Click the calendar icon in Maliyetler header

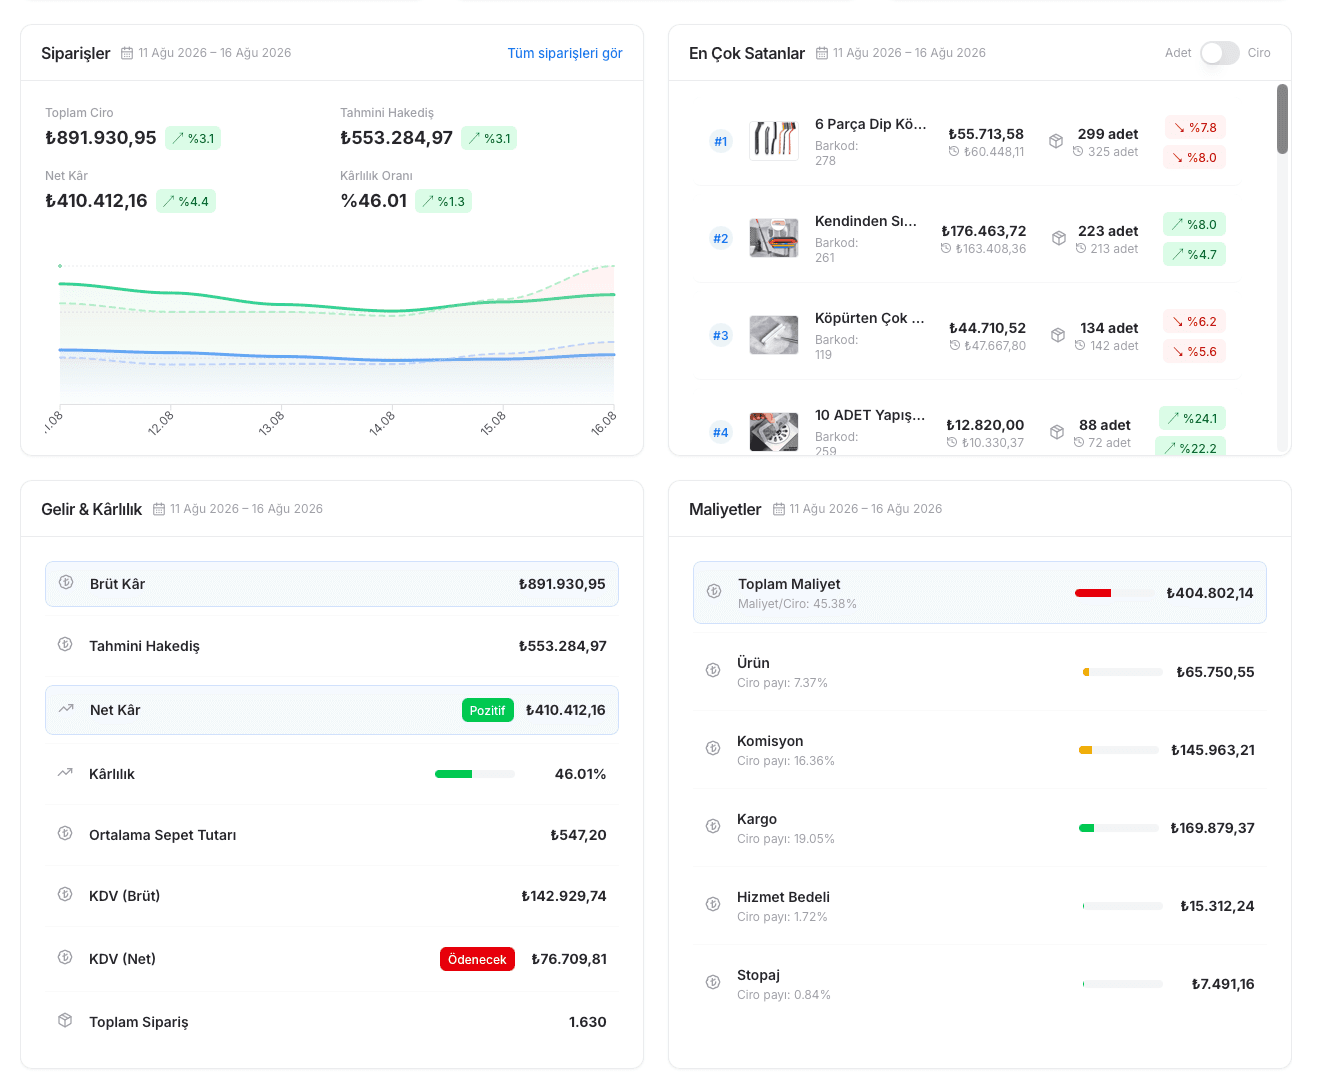click(x=779, y=509)
